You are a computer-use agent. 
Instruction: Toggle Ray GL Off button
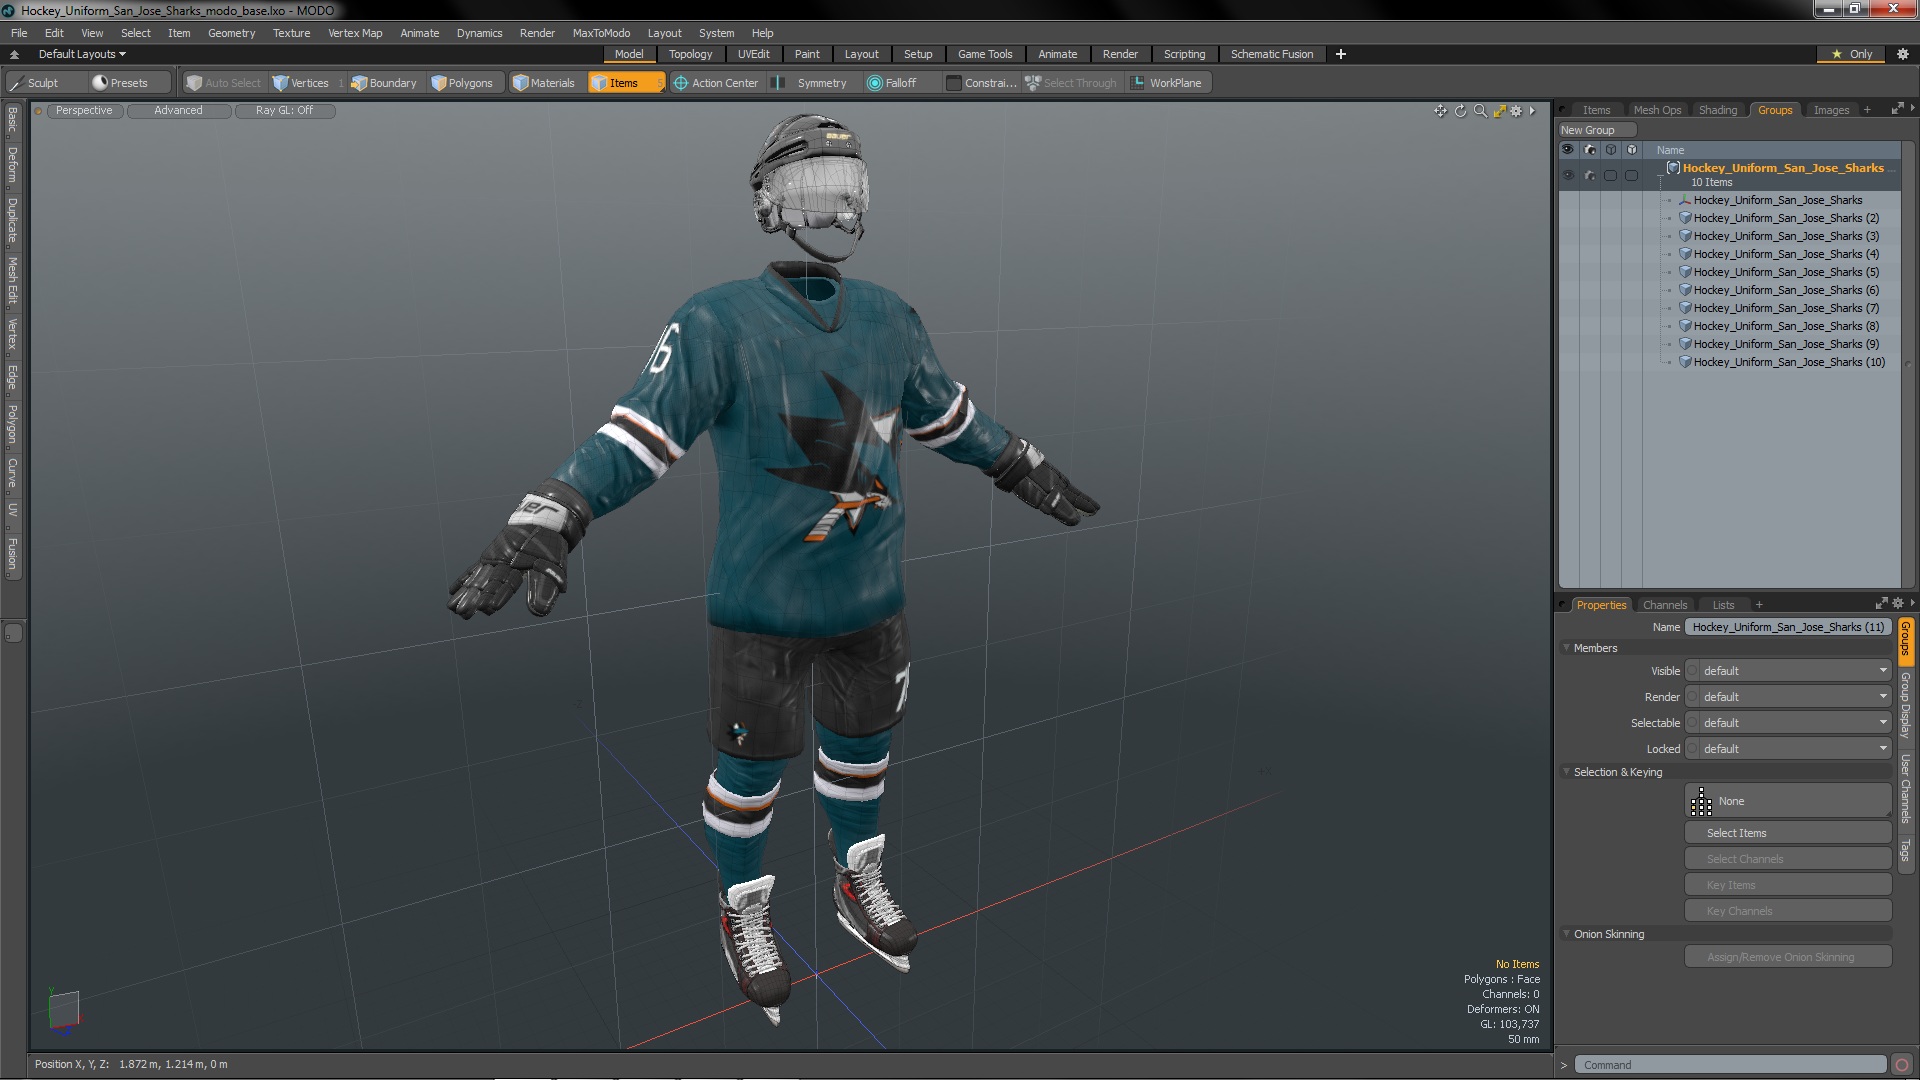coord(285,111)
